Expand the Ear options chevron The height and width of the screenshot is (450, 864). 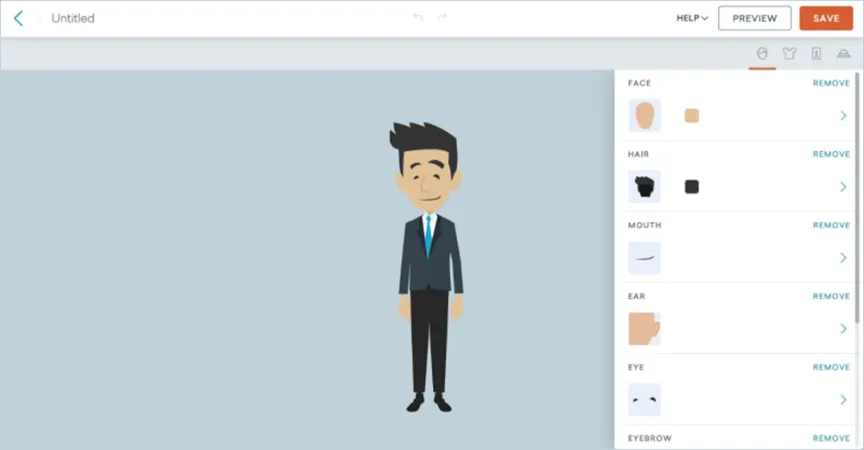[844, 329]
